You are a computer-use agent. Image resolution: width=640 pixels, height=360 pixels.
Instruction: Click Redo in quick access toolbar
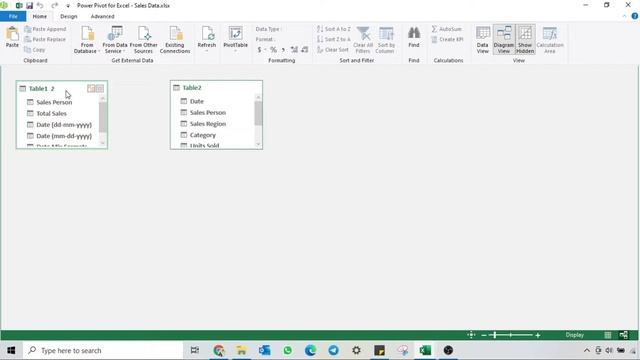(x=55, y=6)
